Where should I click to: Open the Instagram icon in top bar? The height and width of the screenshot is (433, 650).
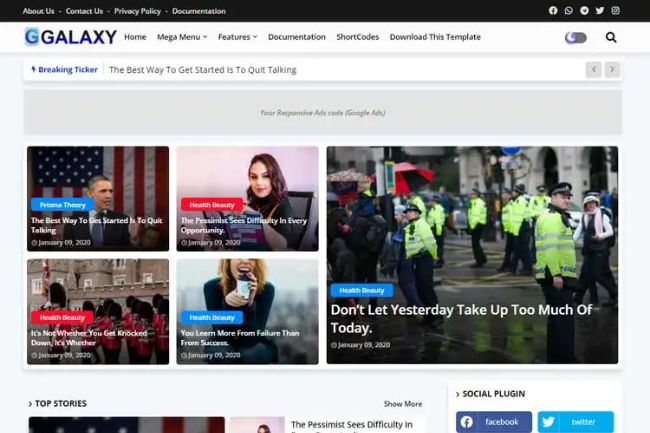click(x=615, y=11)
